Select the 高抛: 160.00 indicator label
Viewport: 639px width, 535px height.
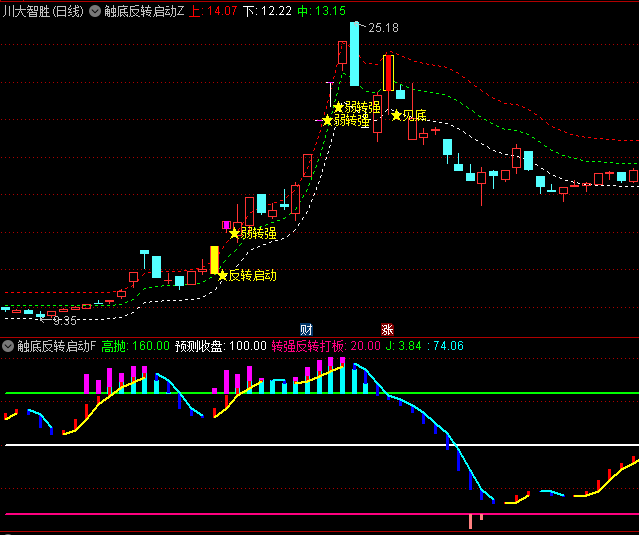[x=135, y=347]
